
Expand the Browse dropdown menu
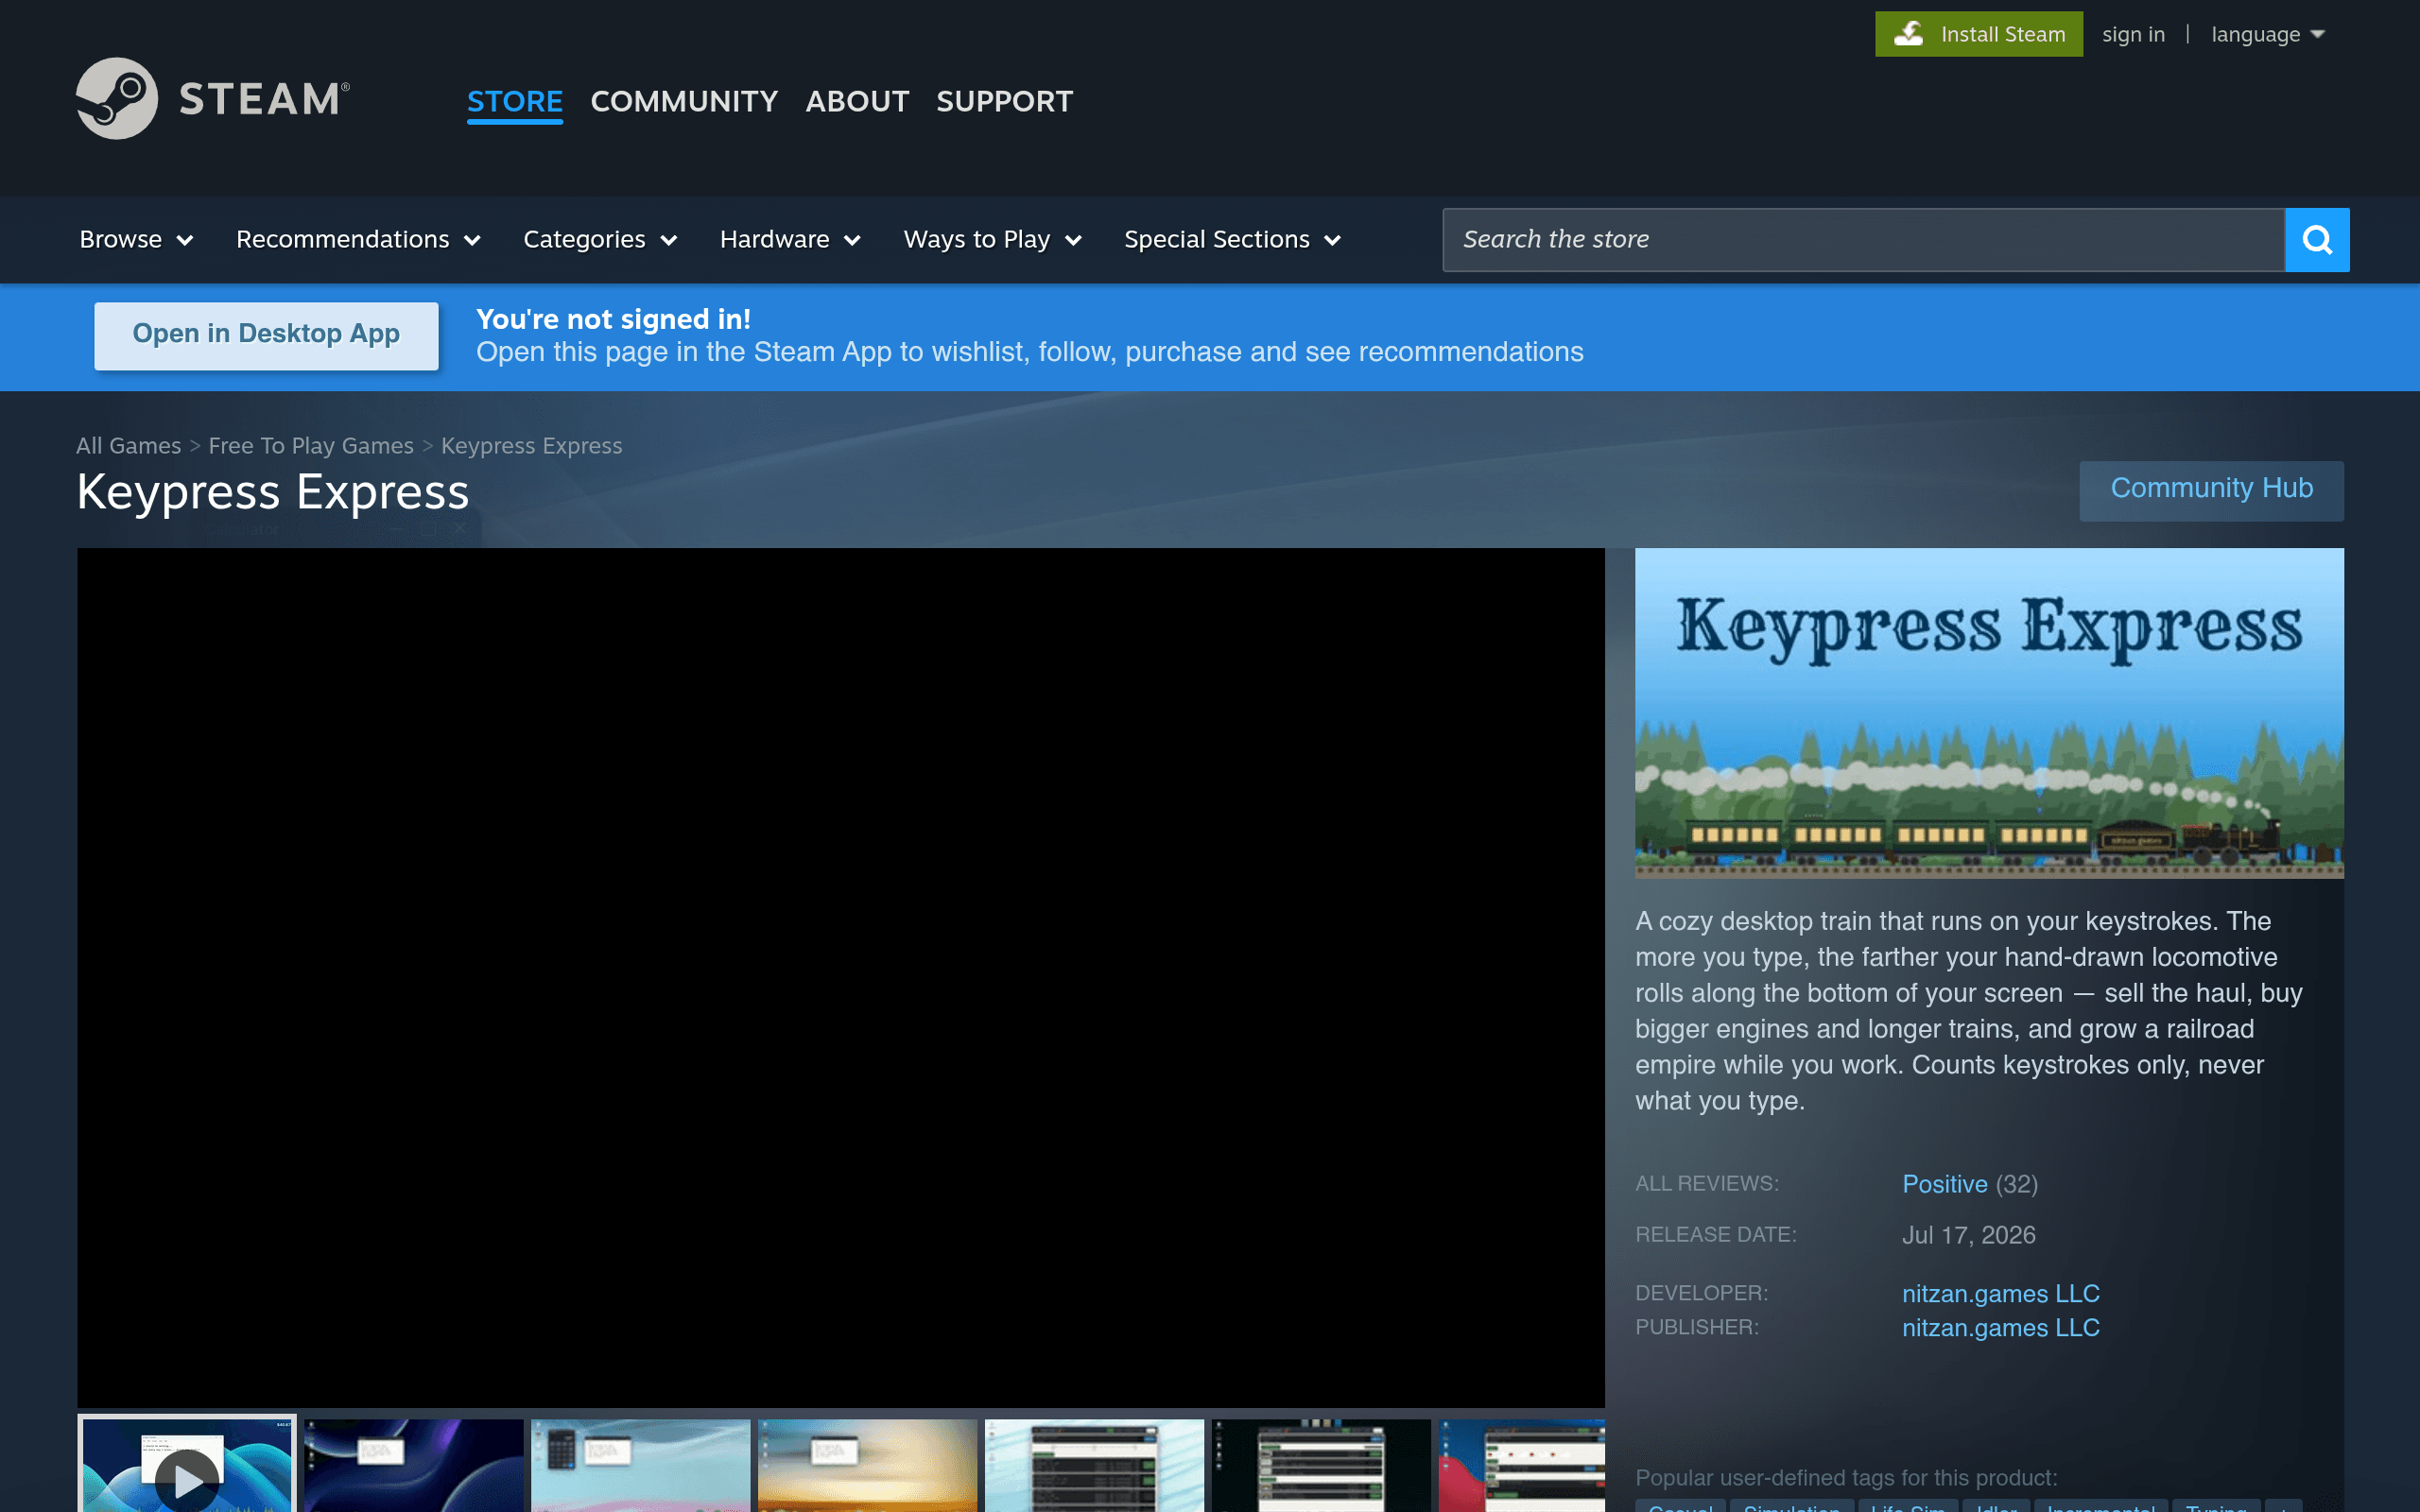(136, 240)
